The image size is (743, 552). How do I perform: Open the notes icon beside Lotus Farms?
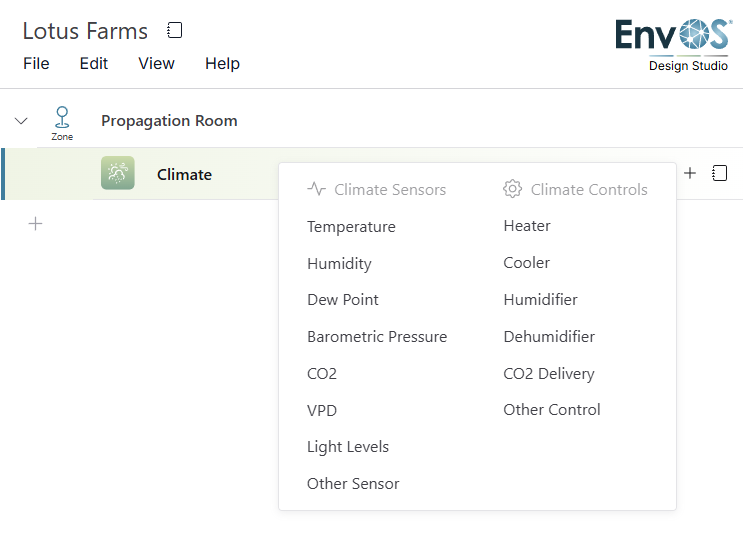tap(174, 30)
